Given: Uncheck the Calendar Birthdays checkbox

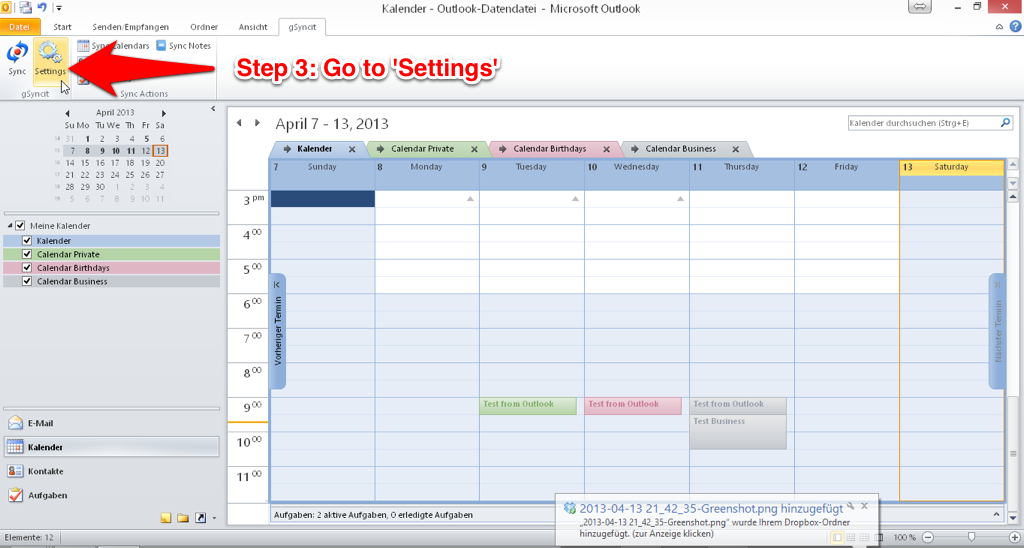Looking at the screenshot, I should [x=27, y=268].
